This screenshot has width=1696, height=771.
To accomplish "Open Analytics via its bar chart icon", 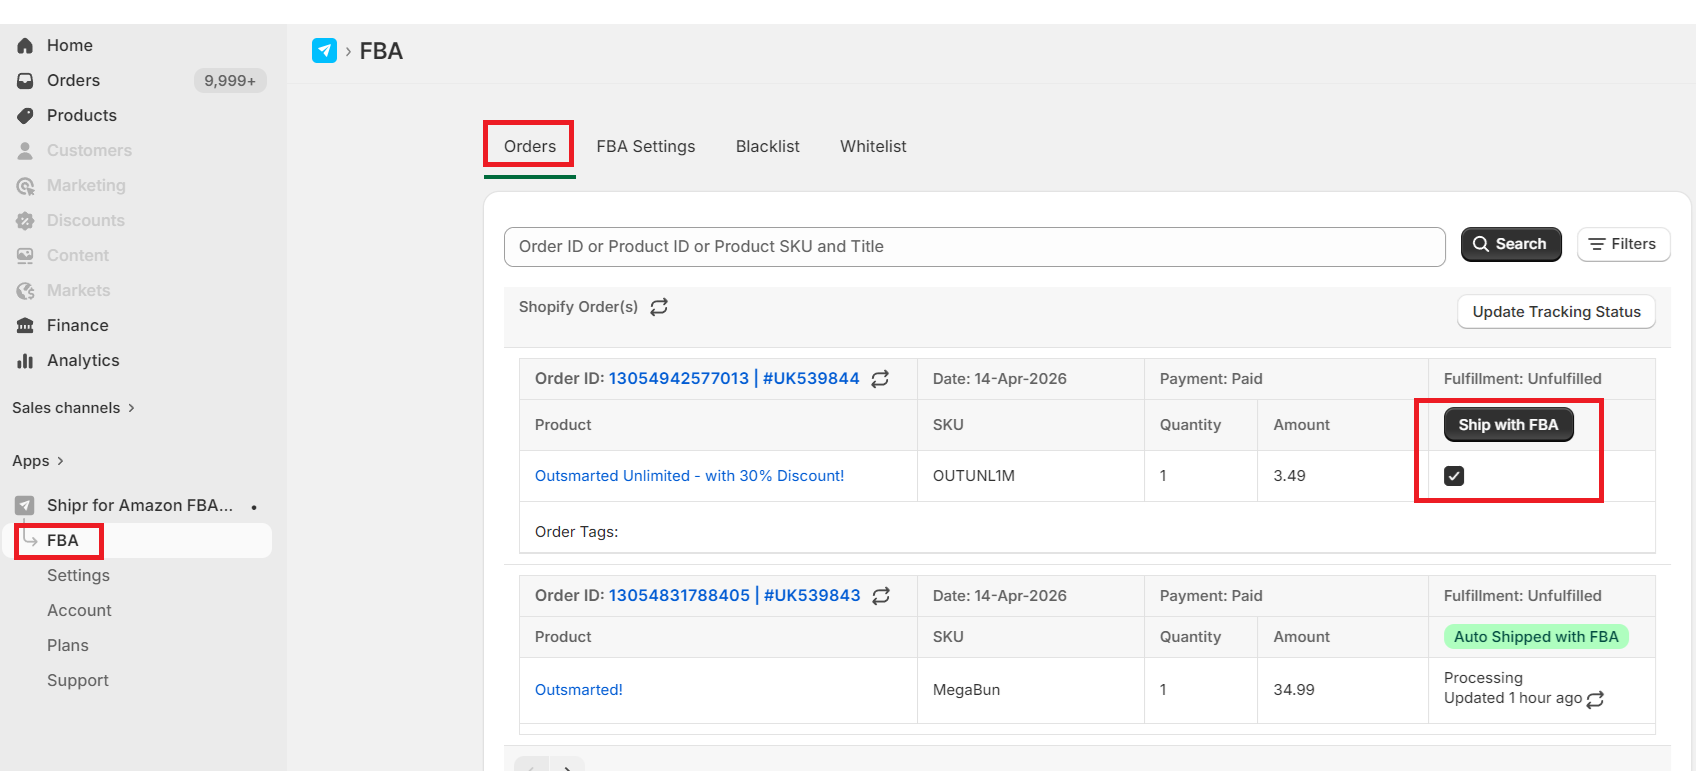I will tap(25, 361).
